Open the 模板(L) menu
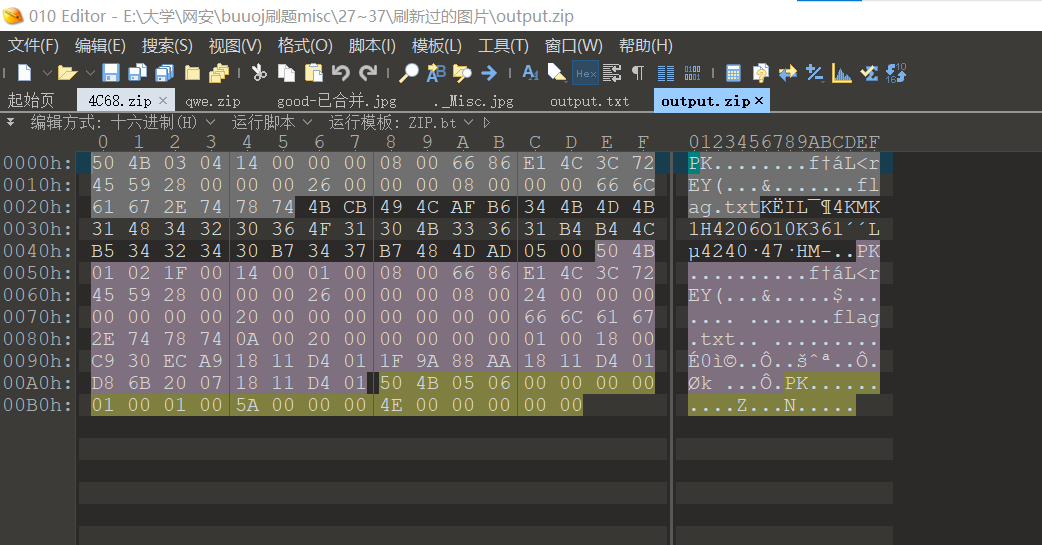Screen dimensions: 1042x545 437,46
